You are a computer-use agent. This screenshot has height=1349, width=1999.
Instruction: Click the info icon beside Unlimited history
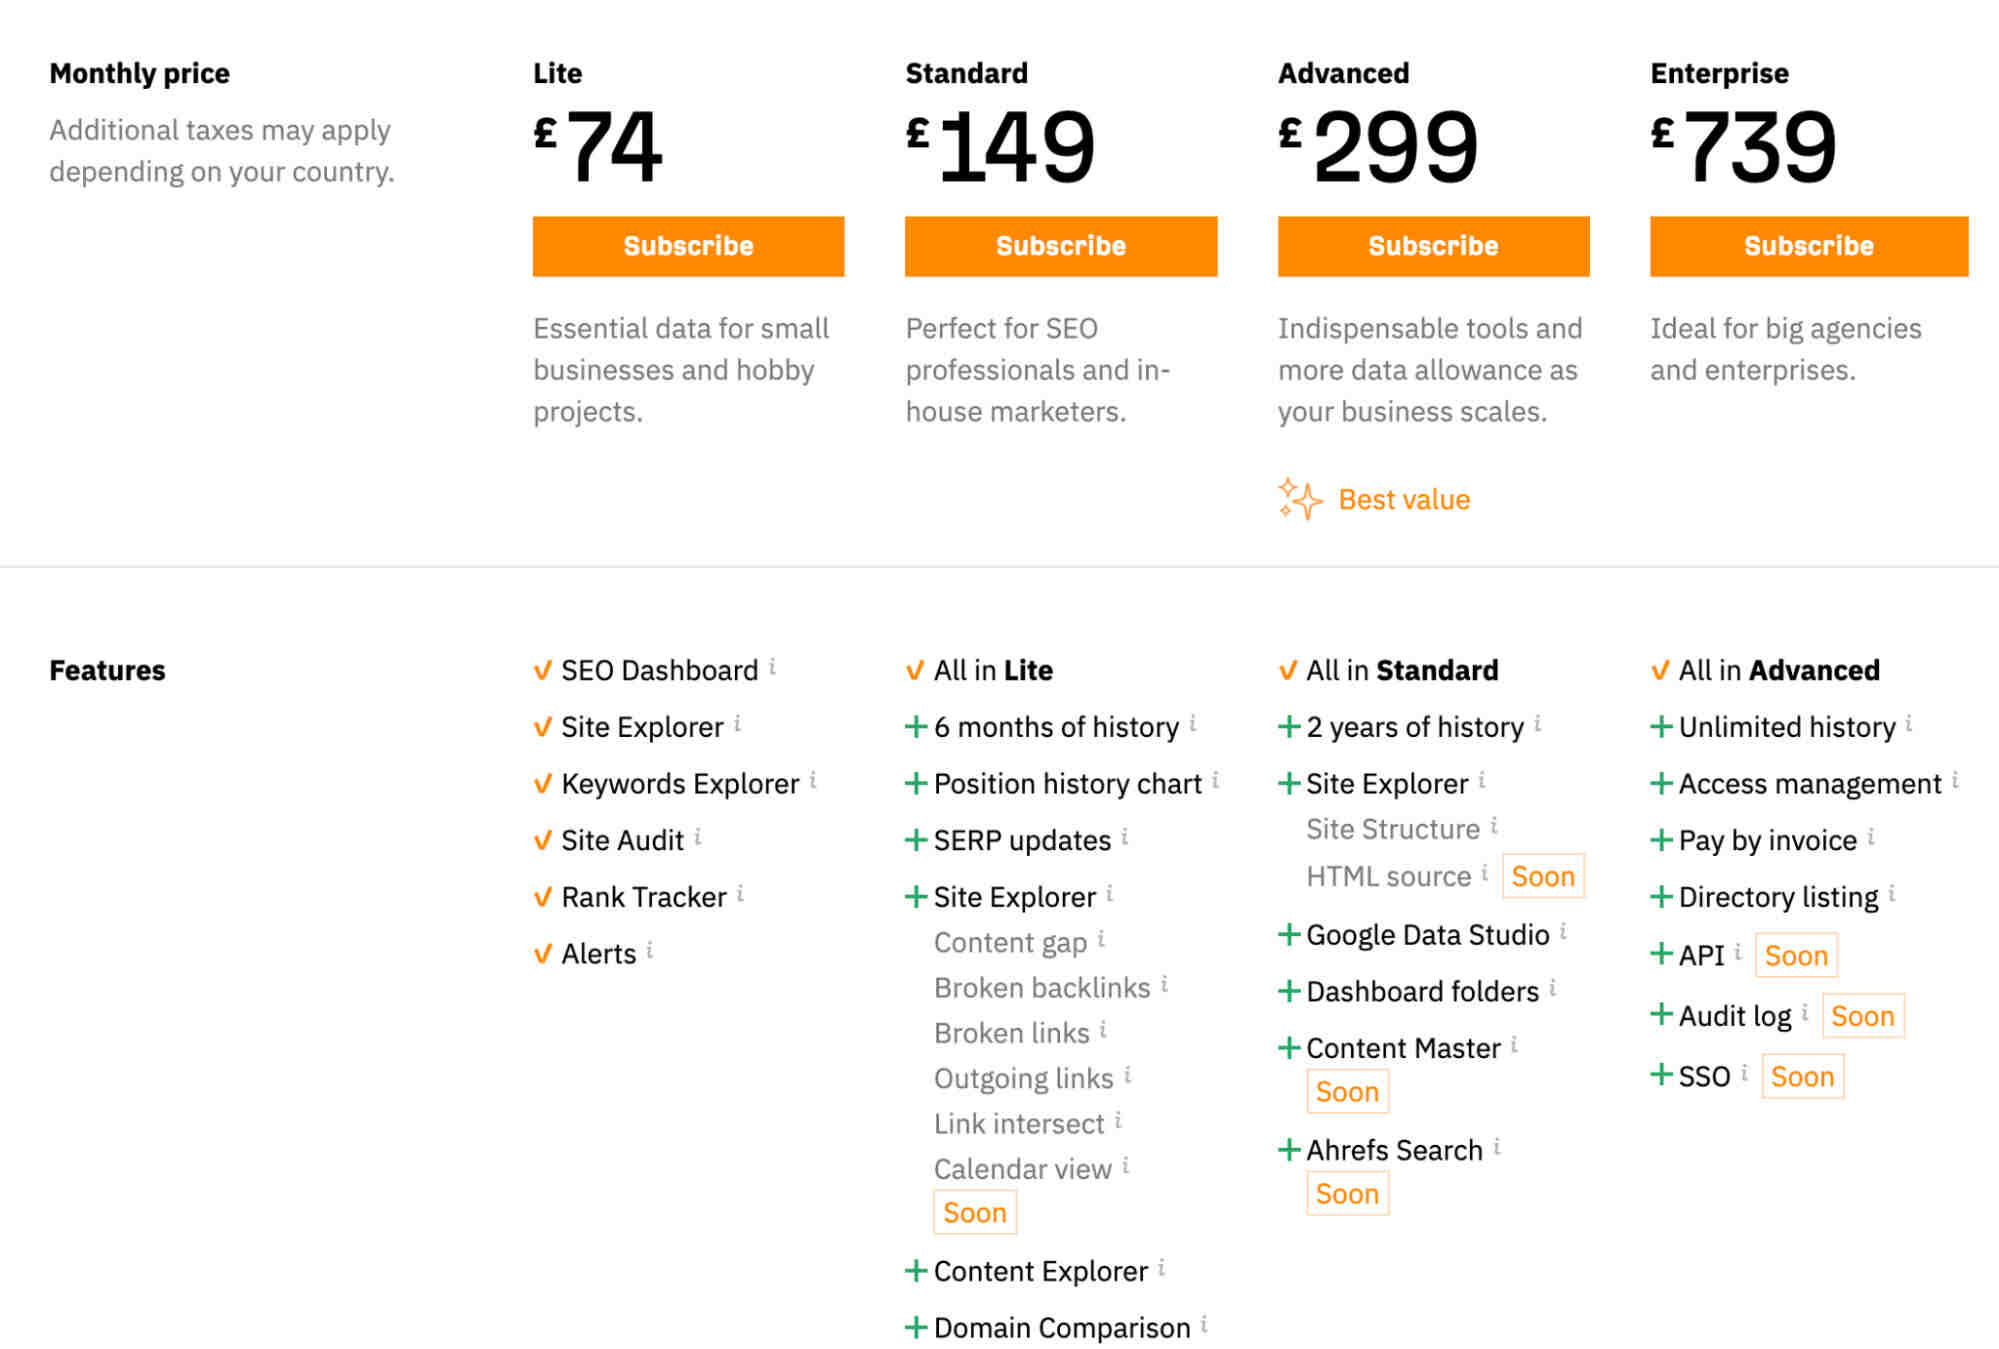click(x=1908, y=724)
